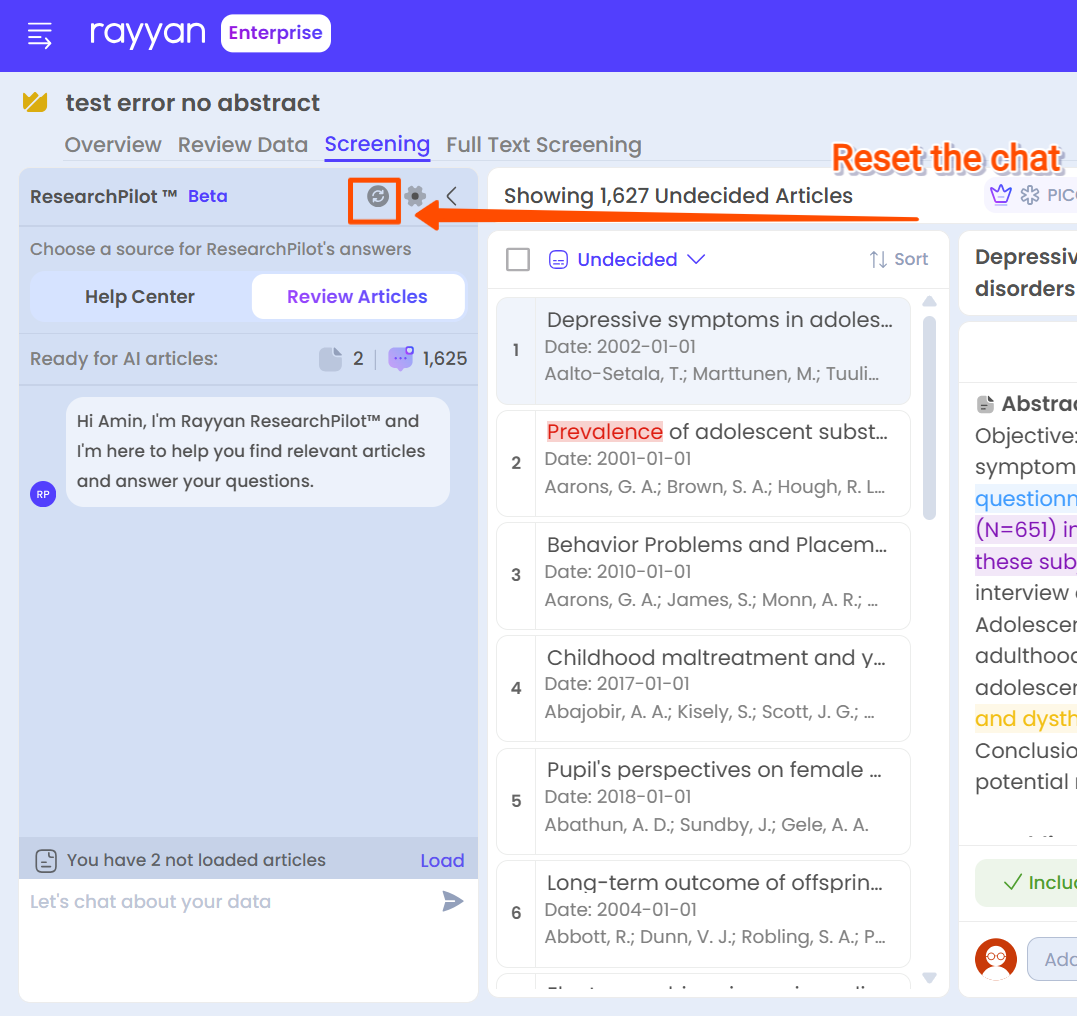Click the Include decision button
Viewport: 1077px width, 1016px height.
[1026, 883]
